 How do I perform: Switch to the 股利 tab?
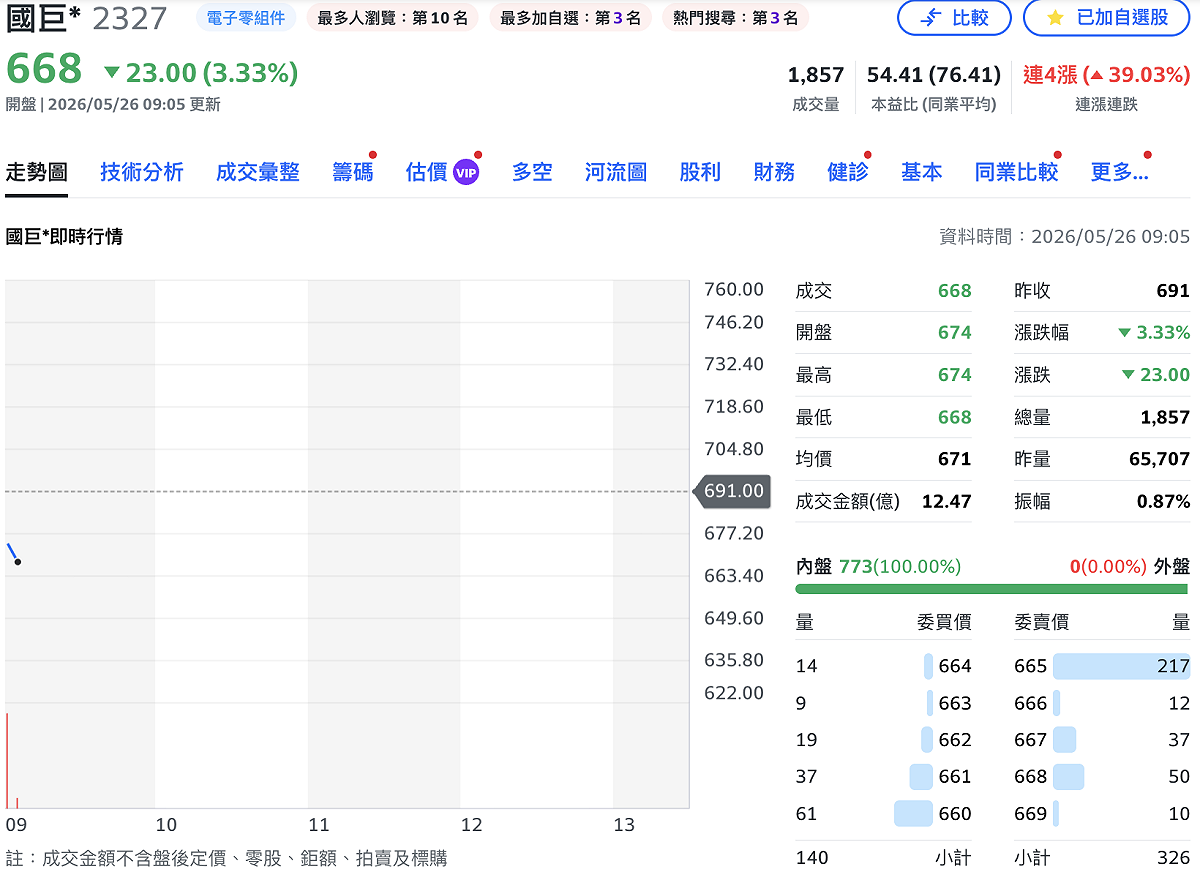[x=700, y=172]
